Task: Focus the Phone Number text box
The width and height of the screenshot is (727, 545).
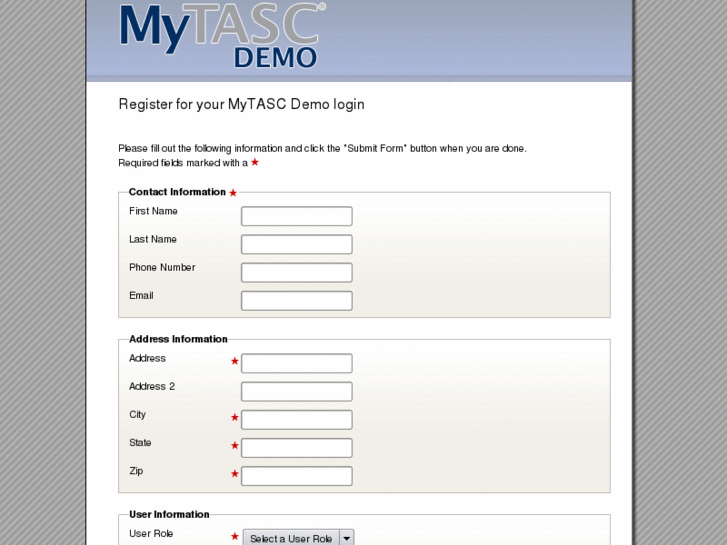Action: pyautogui.click(x=297, y=273)
